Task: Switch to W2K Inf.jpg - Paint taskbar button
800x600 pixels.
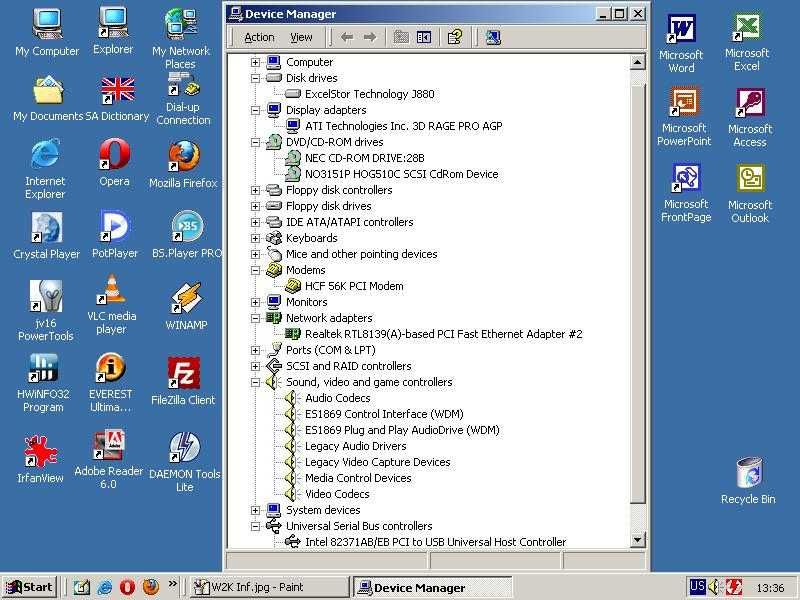Action: point(269,587)
